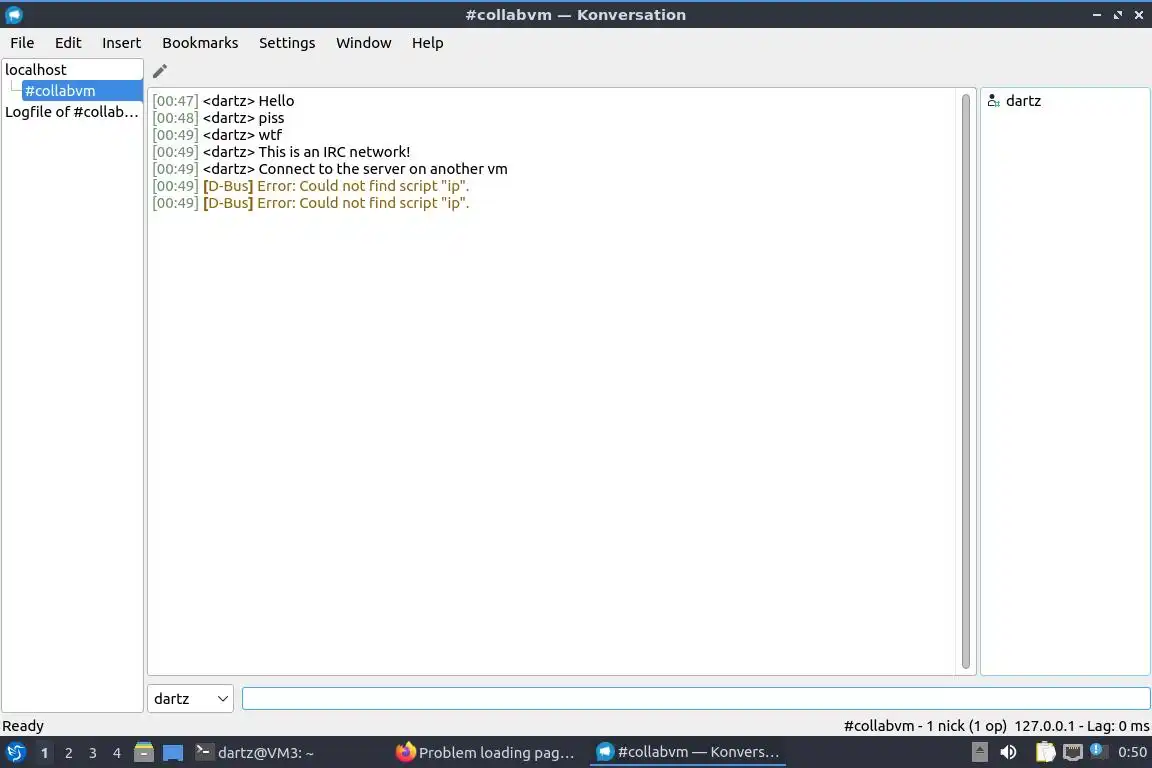Select the #collabvm channel tree item
1152x768 pixels.
click(82, 91)
